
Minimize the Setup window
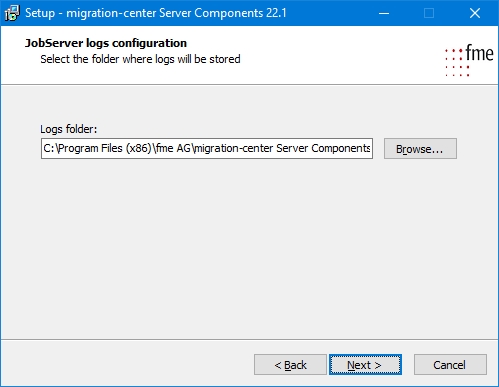pos(384,13)
